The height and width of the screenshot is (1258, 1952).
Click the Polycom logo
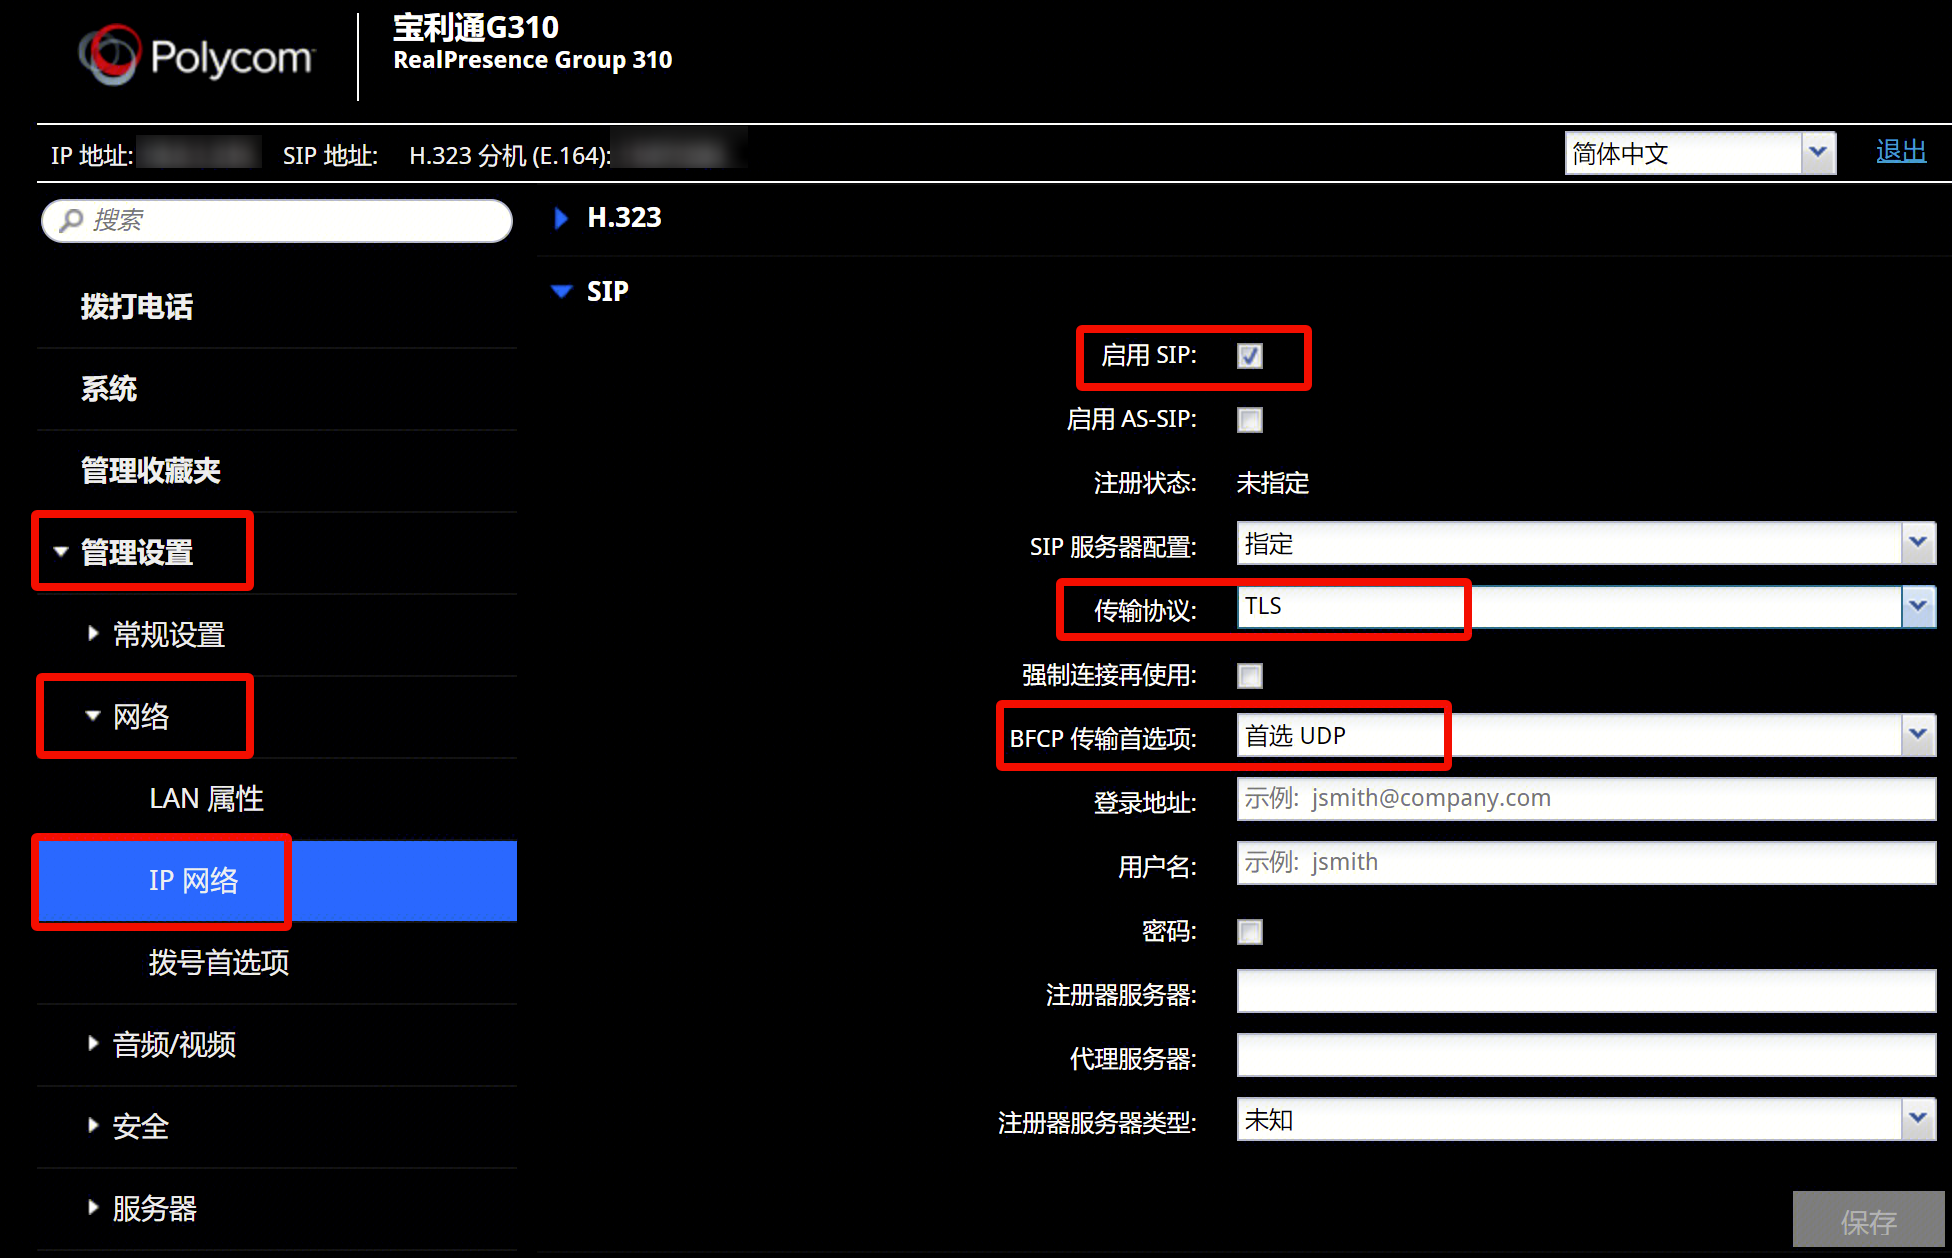196,56
